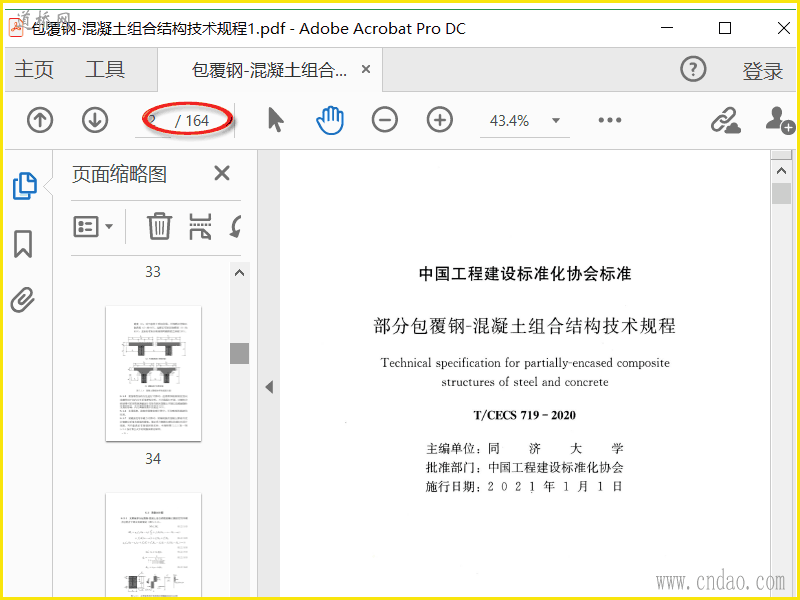Image resolution: width=800 pixels, height=600 pixels.
Task: Click the line starting with 批准部门
Action: pos(524,467)
